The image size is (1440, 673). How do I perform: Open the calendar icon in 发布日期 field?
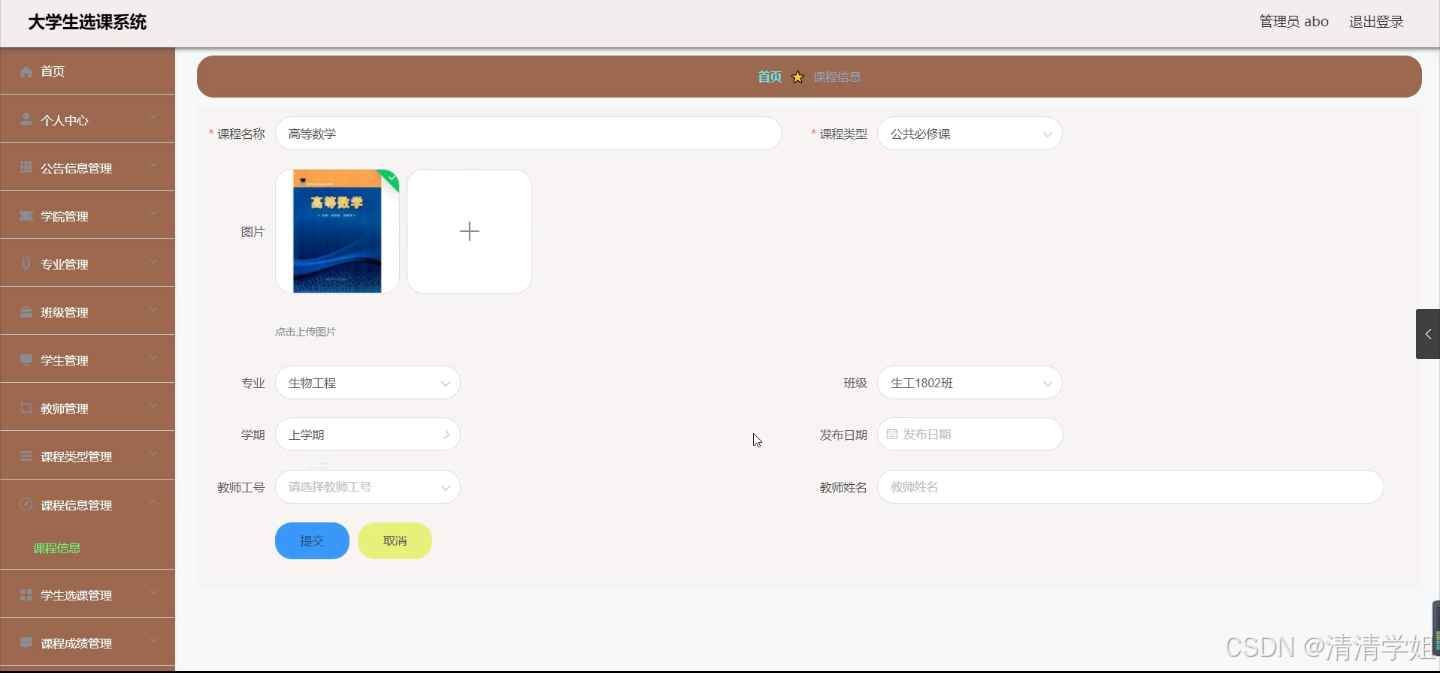pyautogui.click(x=894, y=434)
